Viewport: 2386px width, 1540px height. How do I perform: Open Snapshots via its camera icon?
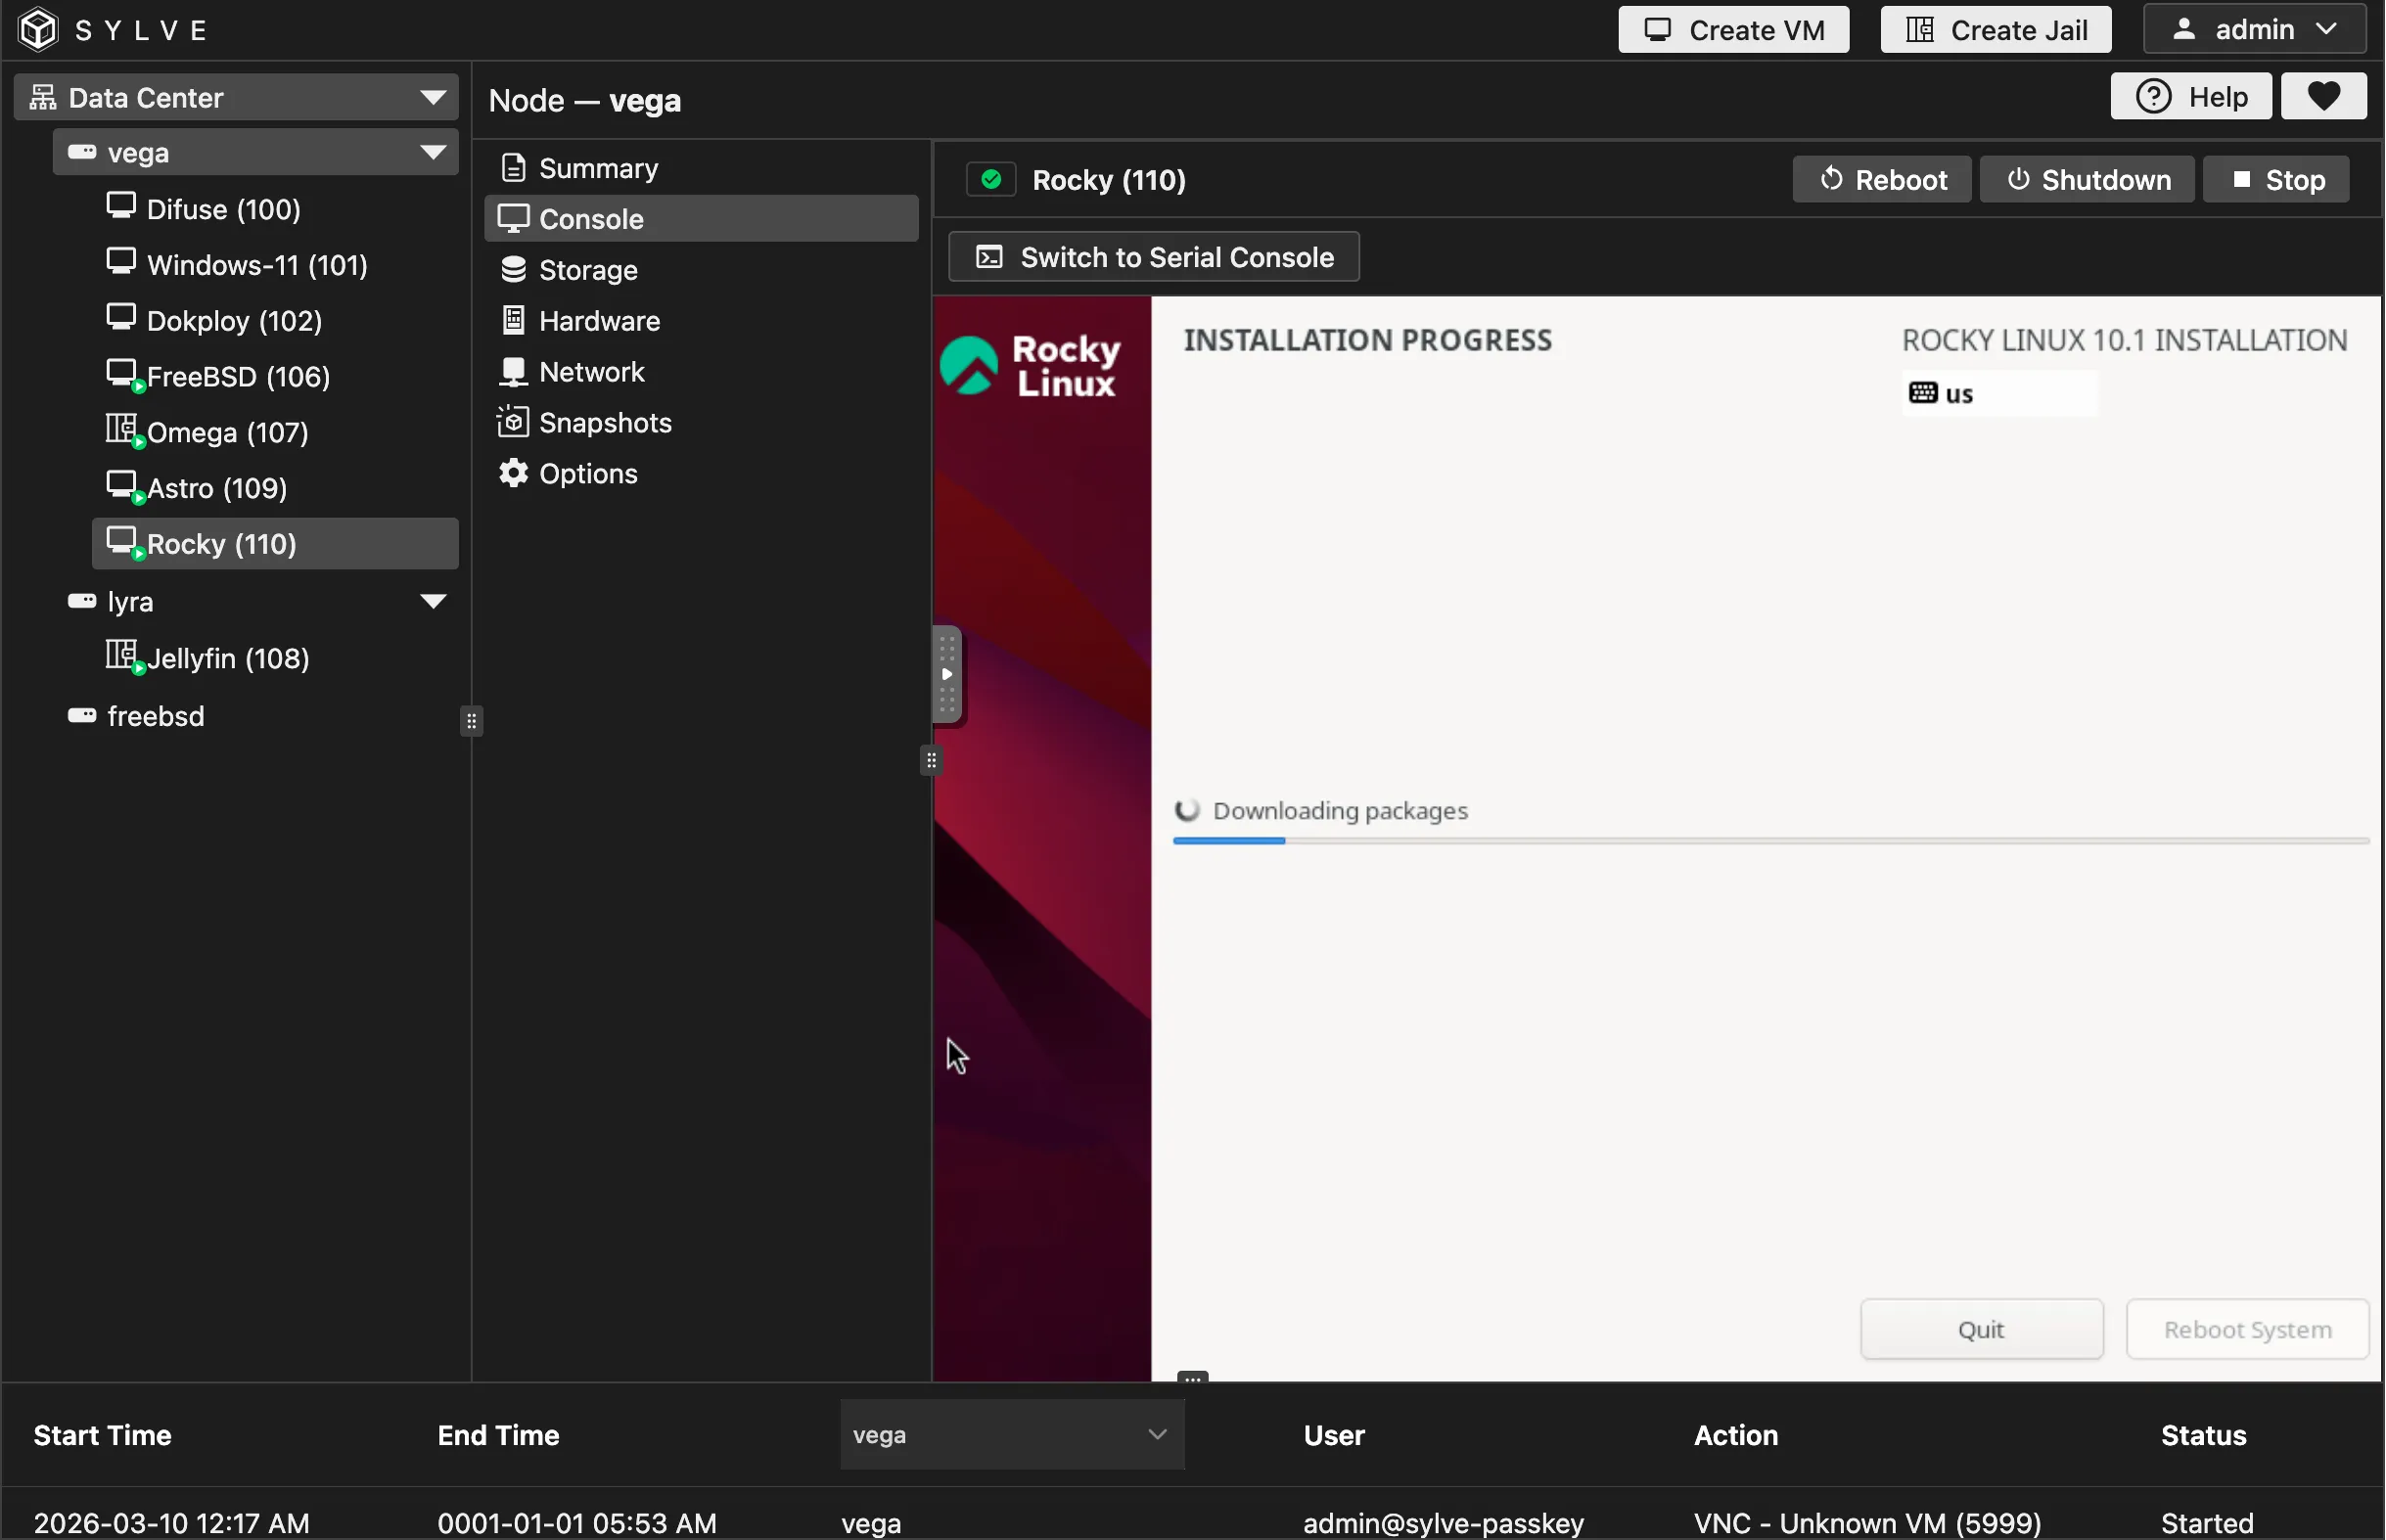514,421
